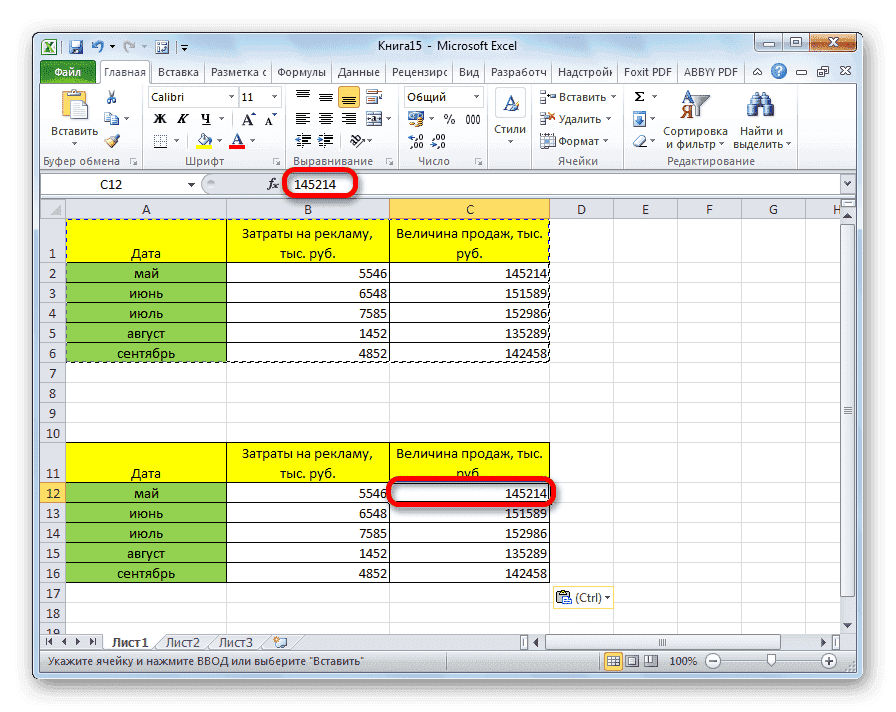Toggle bold formatting
Viewport: 896px width, 712px height.
(x=160, y=118)
